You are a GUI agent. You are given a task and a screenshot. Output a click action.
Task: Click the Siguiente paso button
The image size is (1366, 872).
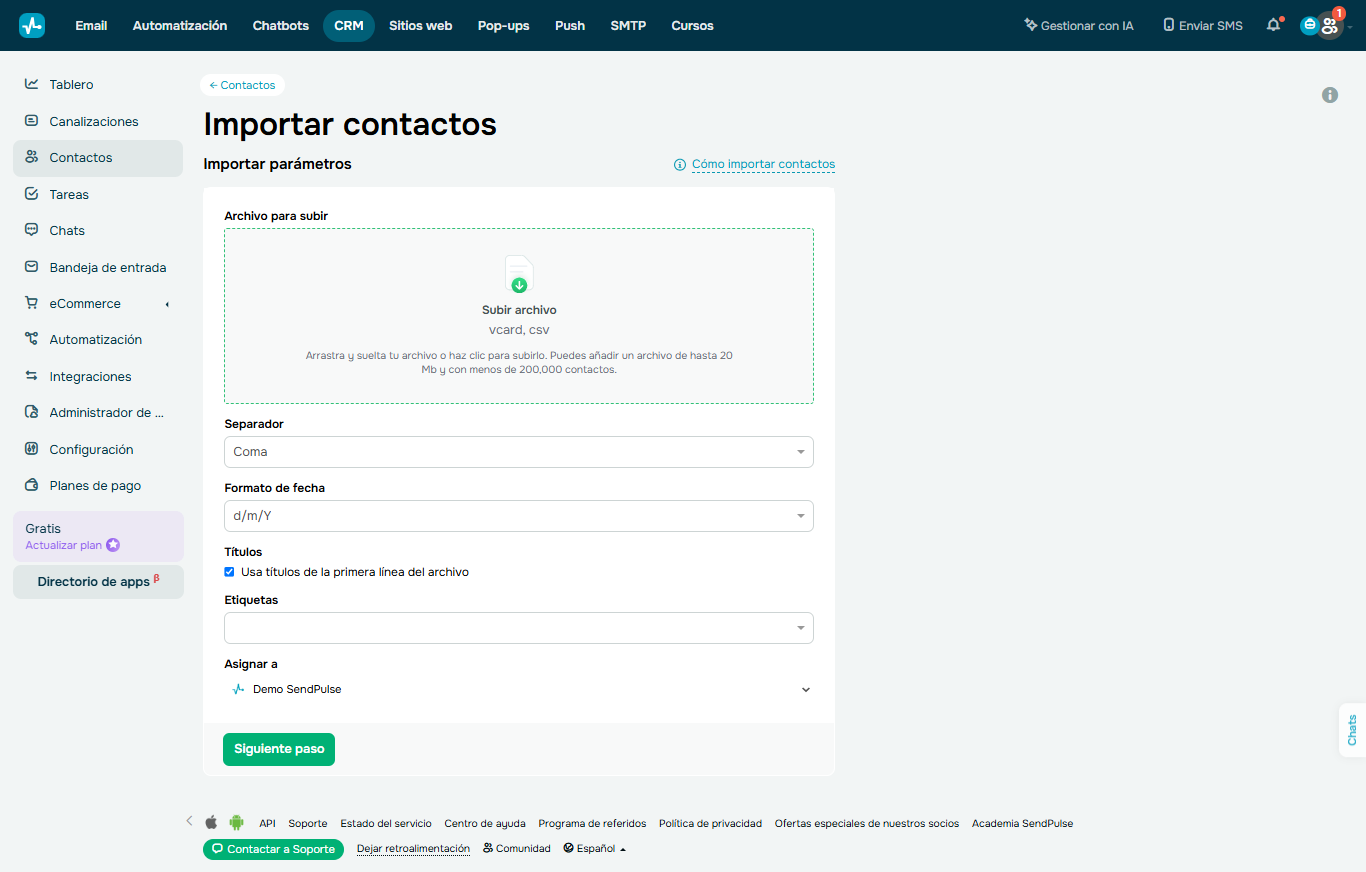[x=279, y=749]
